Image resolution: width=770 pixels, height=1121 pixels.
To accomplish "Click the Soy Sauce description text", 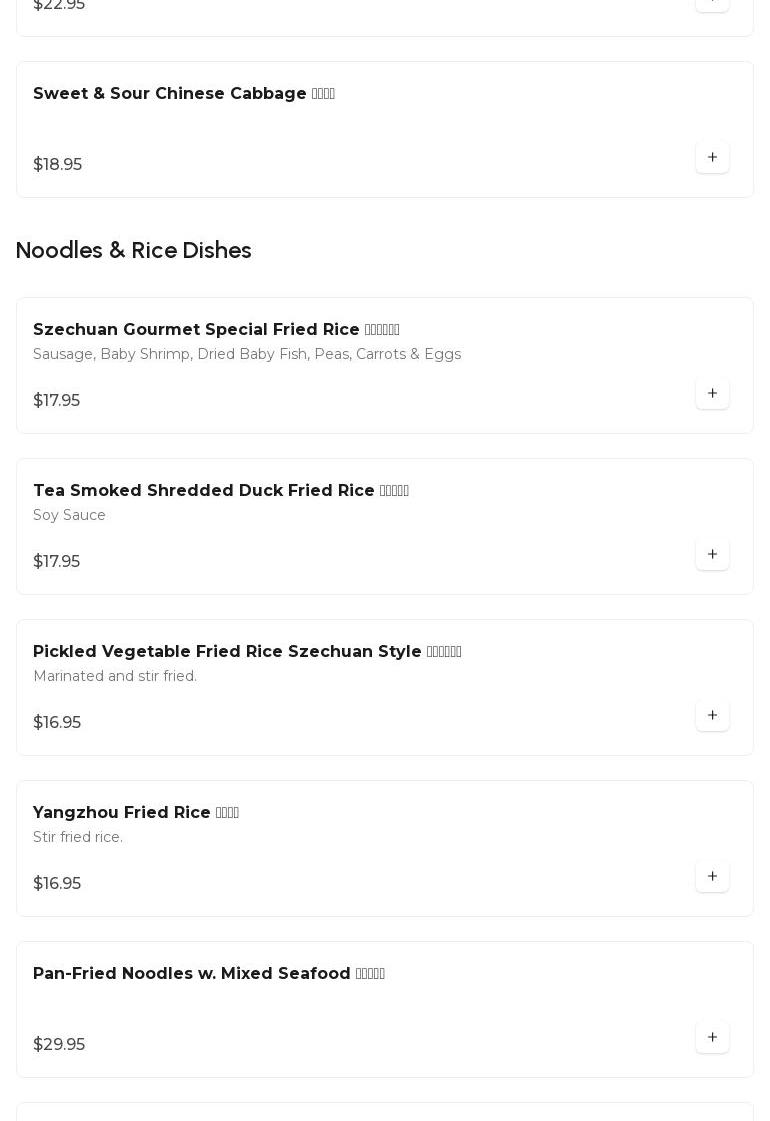I will 69,515.
